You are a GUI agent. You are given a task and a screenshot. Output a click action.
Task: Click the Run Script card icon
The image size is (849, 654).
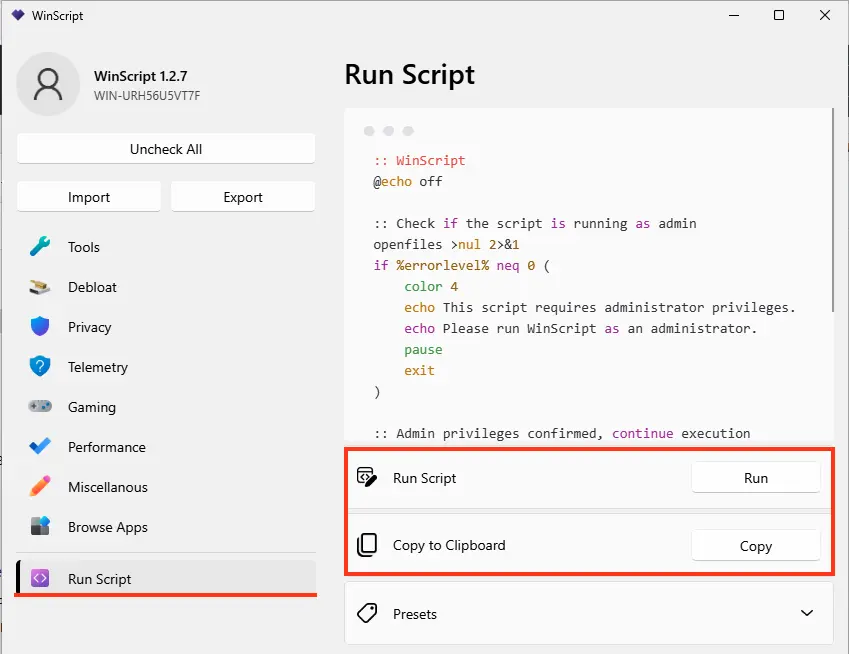pos(367,477)
